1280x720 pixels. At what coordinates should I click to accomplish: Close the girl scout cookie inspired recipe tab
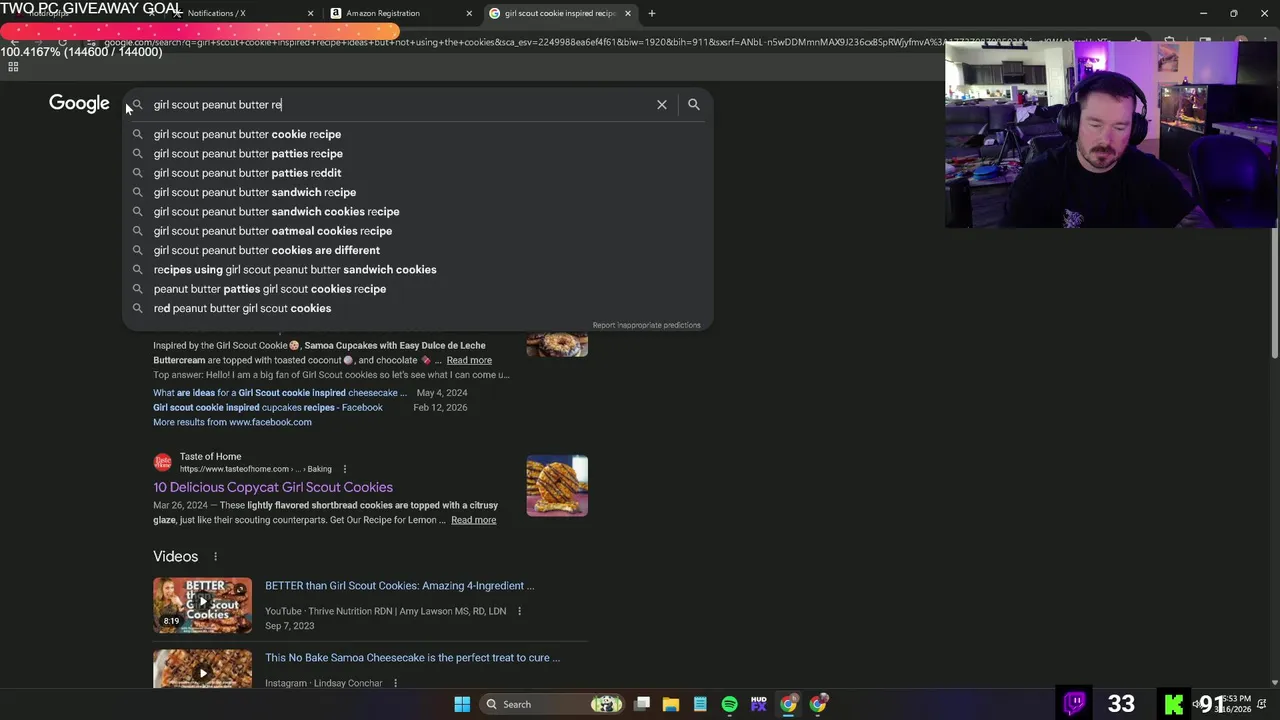tap(628, 13)
